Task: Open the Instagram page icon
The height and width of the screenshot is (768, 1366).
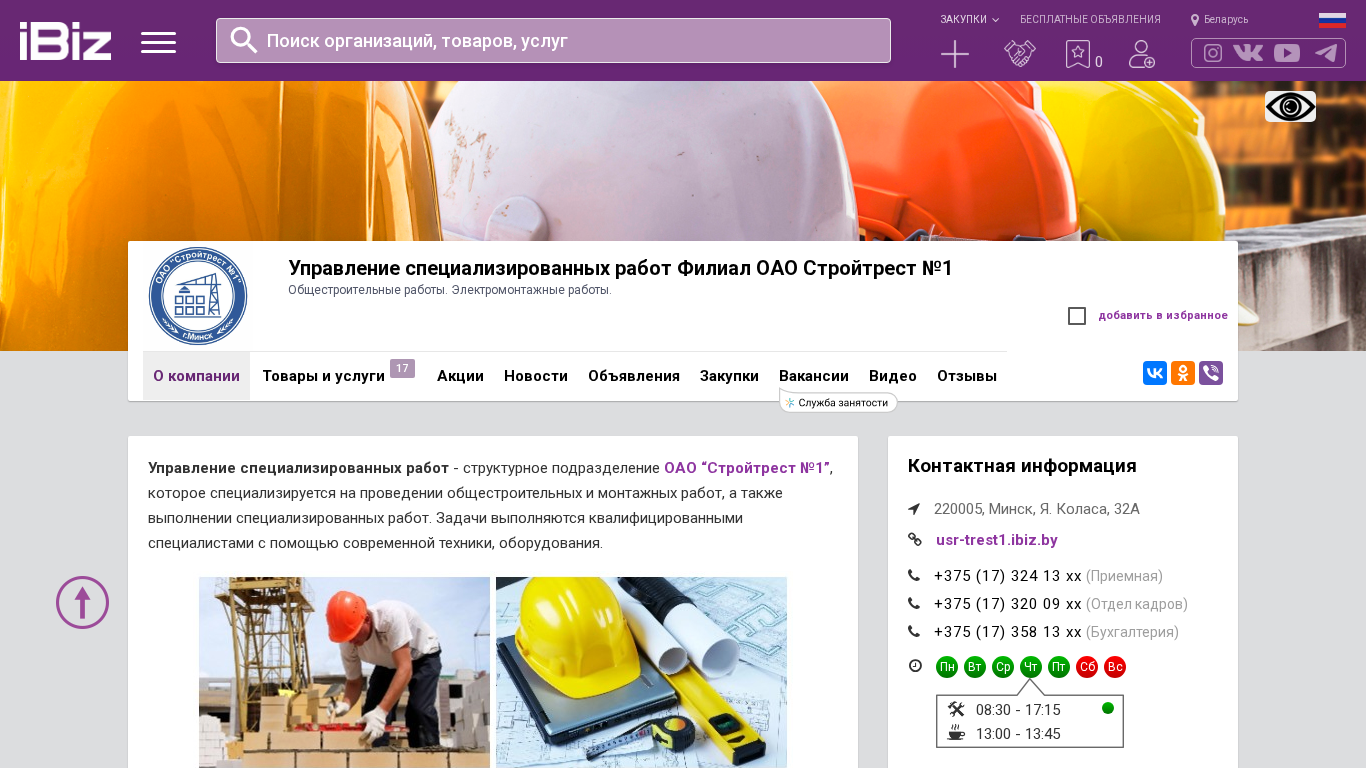Action: pos(1213,53)
